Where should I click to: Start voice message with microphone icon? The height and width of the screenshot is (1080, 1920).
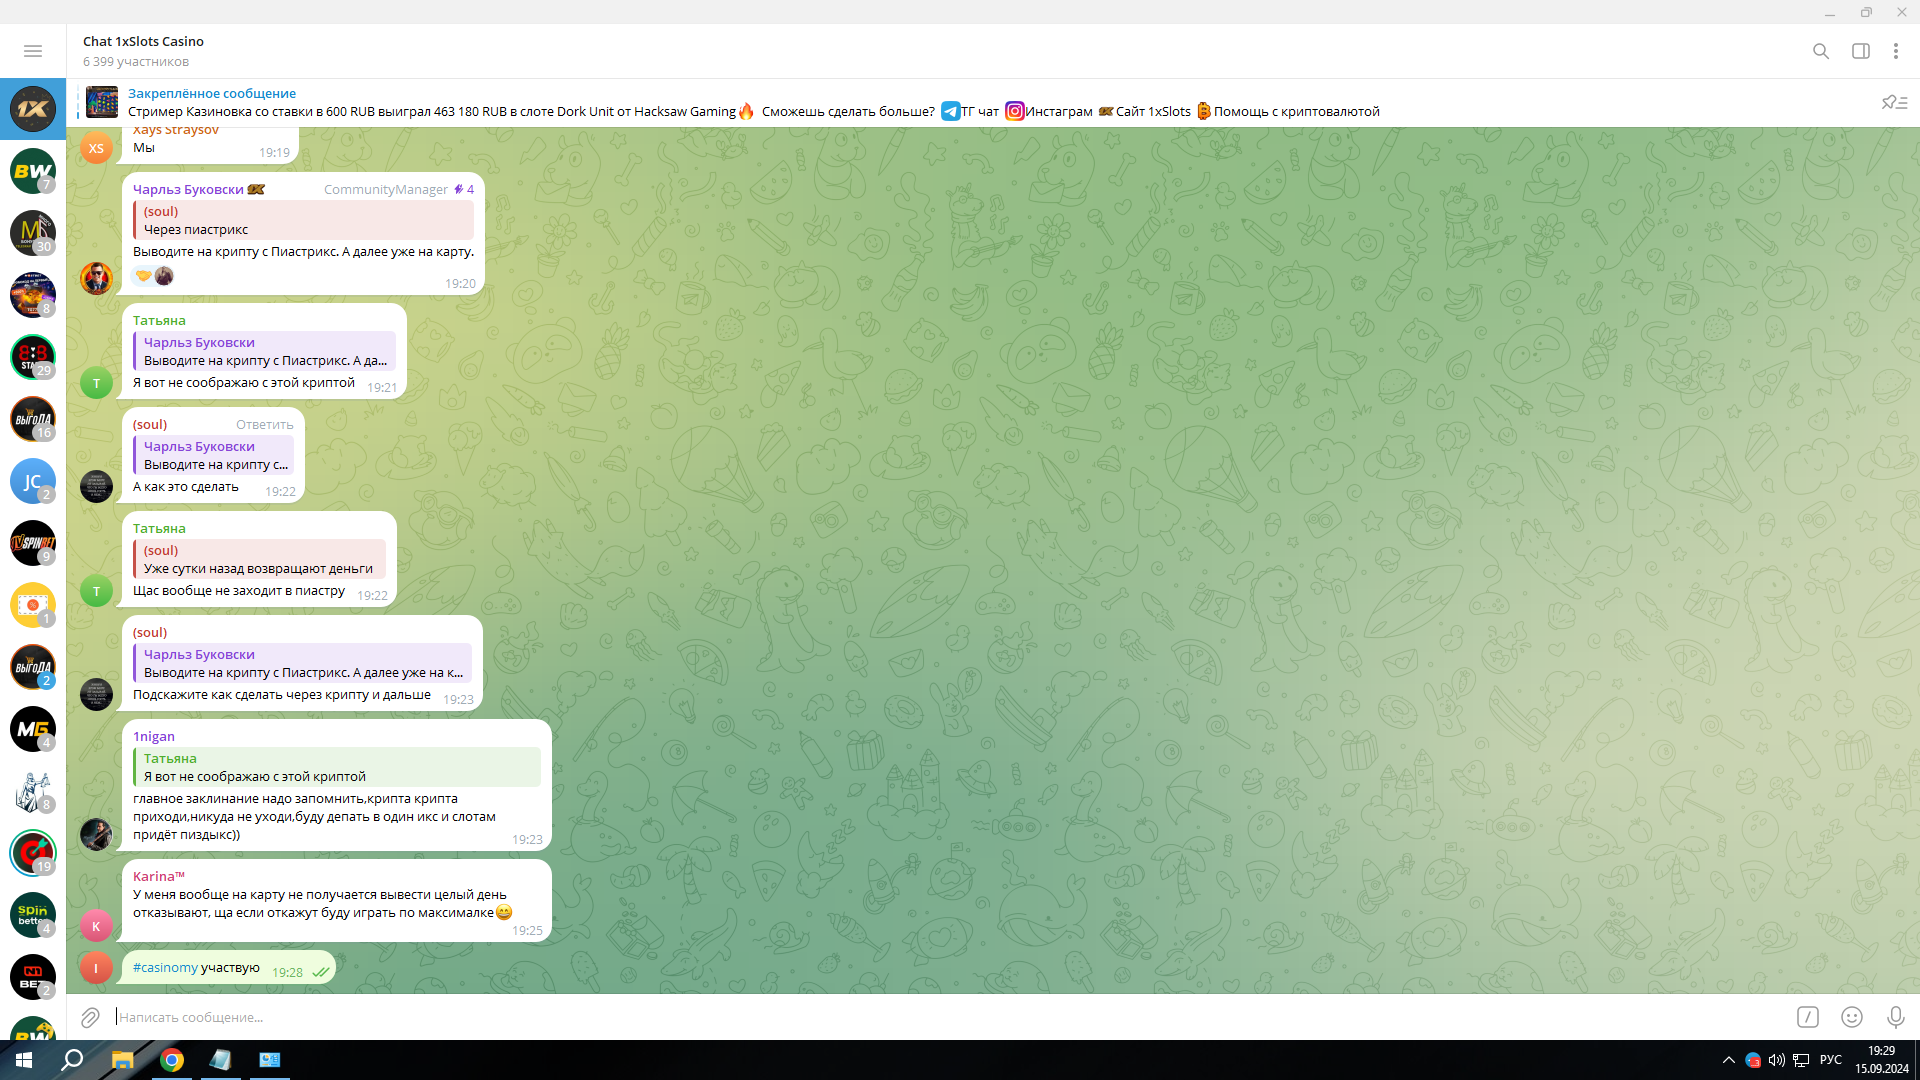coord(1895,1017)
